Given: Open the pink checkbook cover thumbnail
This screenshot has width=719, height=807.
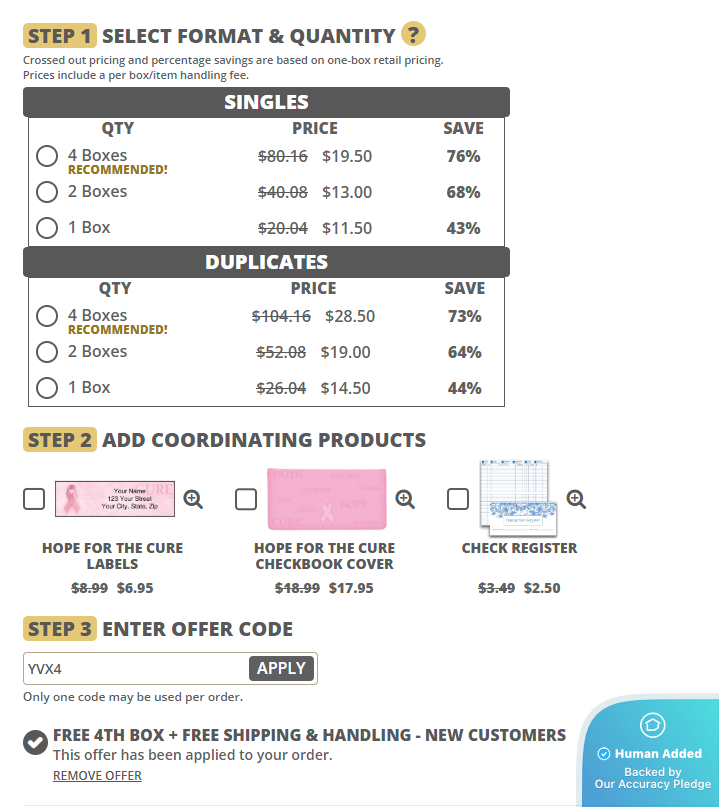Looking at the screenshot, I should [x=326, y=499].
